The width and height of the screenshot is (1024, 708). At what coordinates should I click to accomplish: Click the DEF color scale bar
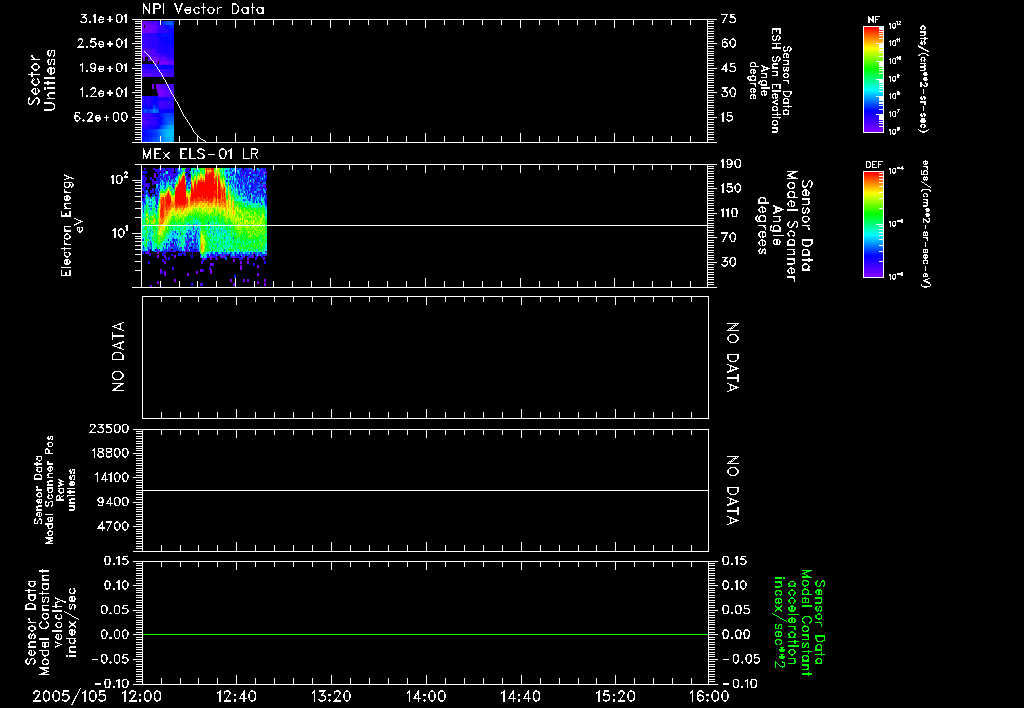874,223
